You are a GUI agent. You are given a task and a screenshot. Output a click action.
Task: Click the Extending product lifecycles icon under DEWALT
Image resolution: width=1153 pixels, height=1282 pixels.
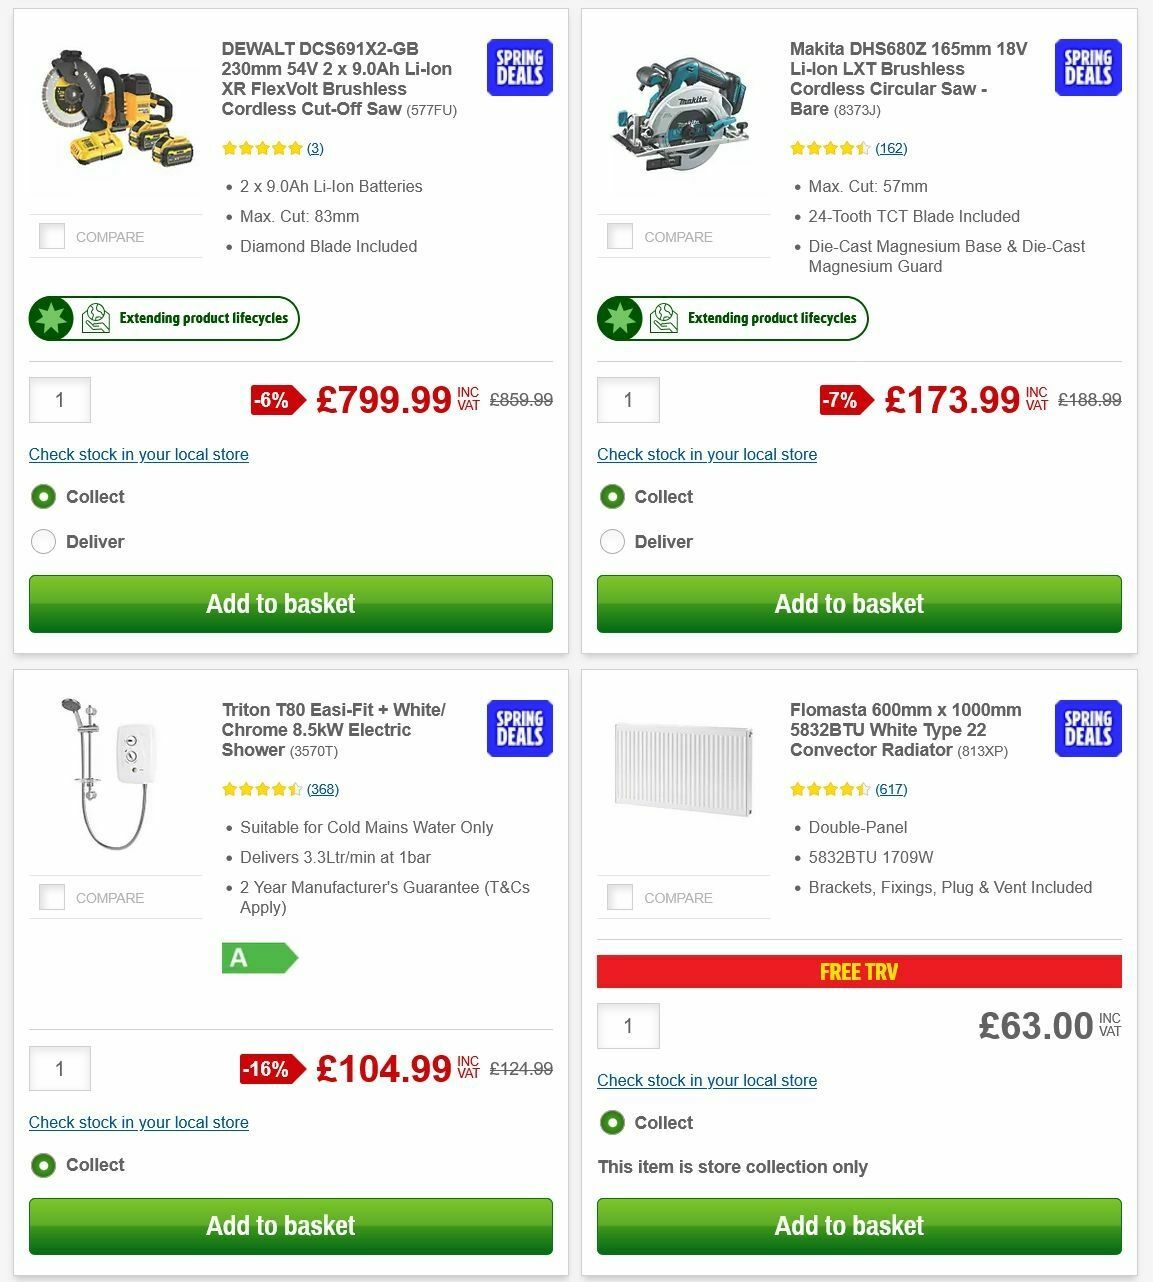point(95,317)
